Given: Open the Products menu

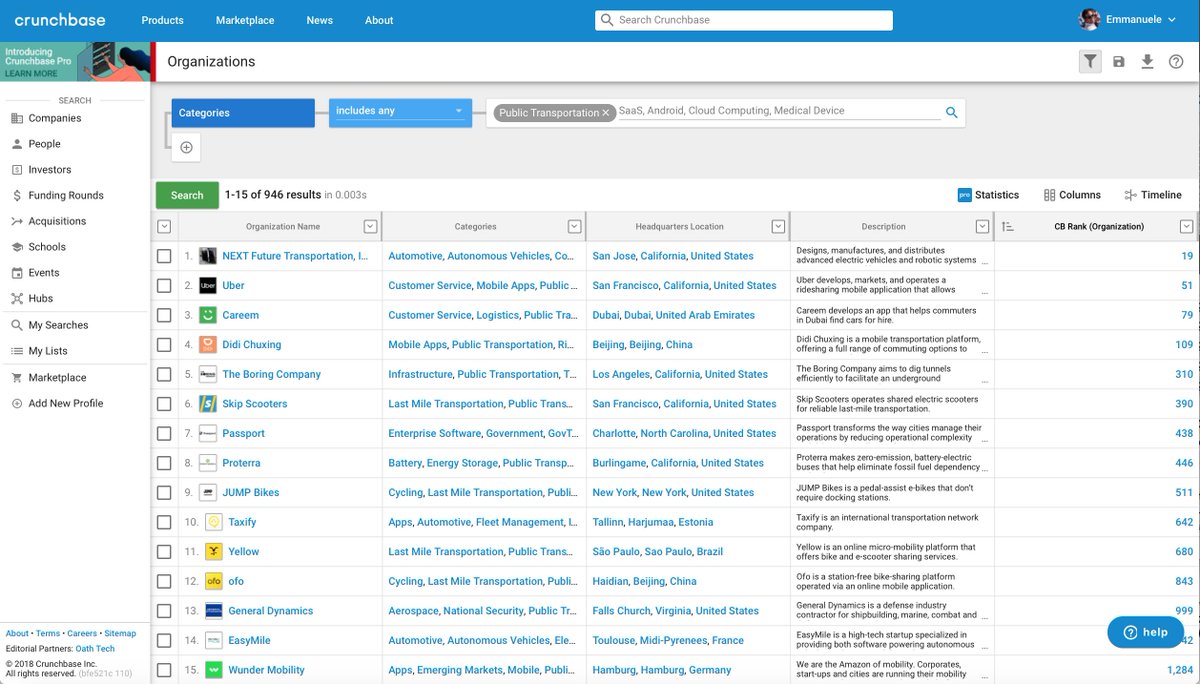Looking at the screenshot, I should click(162, 20).
